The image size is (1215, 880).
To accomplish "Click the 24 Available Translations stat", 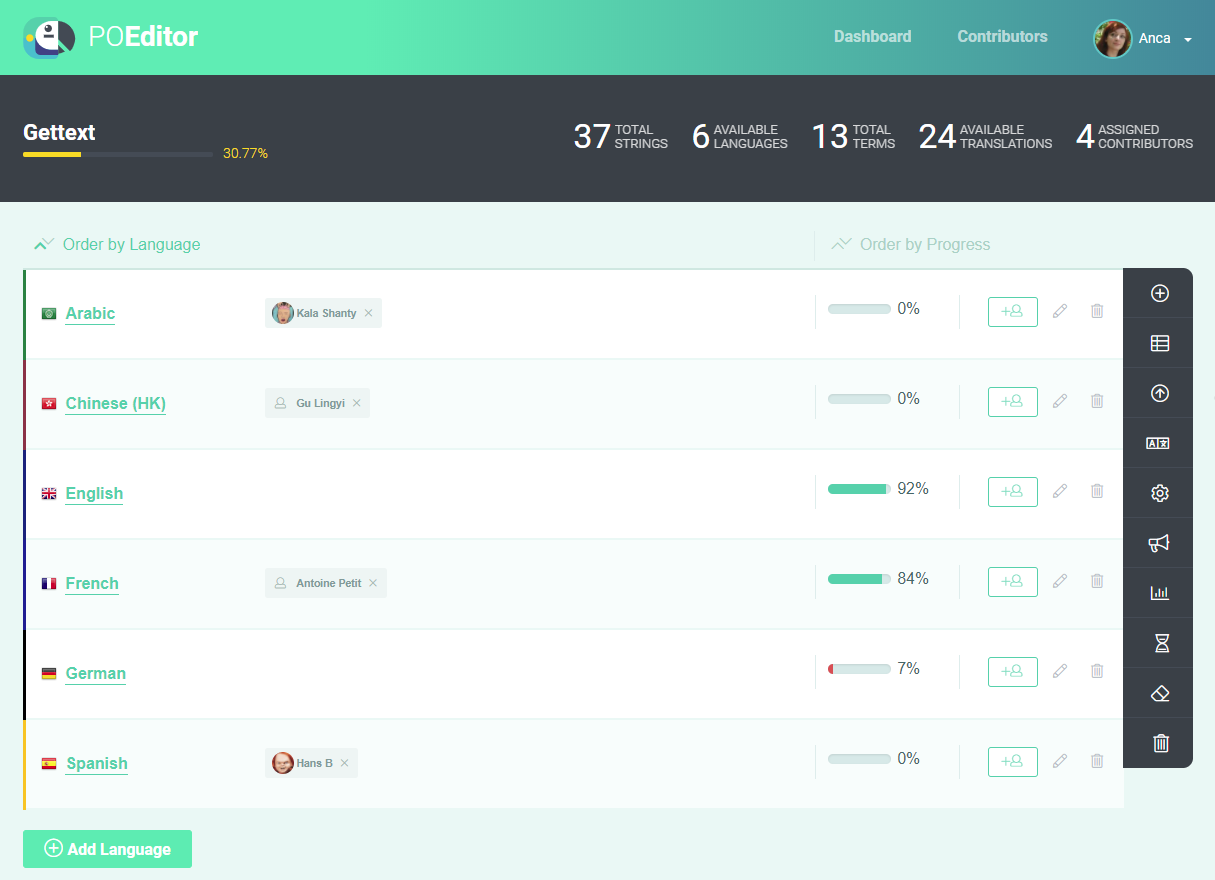I will click(x=985, y=136).
